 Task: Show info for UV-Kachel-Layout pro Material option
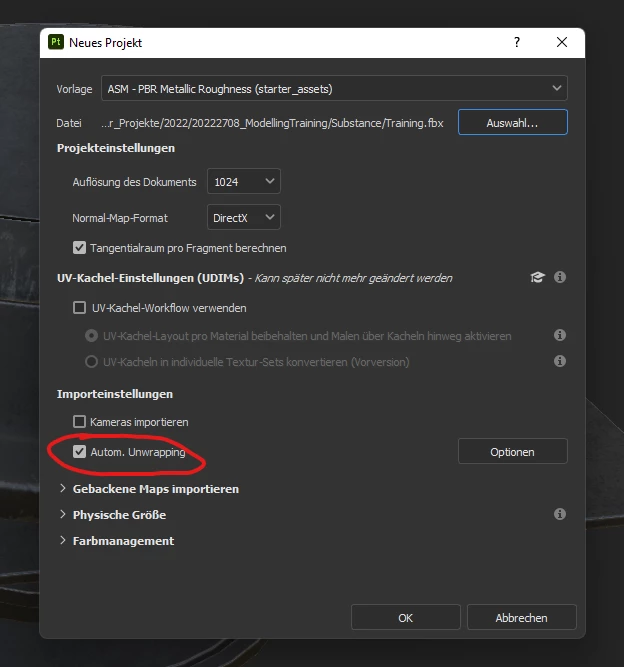pos(560,335)
